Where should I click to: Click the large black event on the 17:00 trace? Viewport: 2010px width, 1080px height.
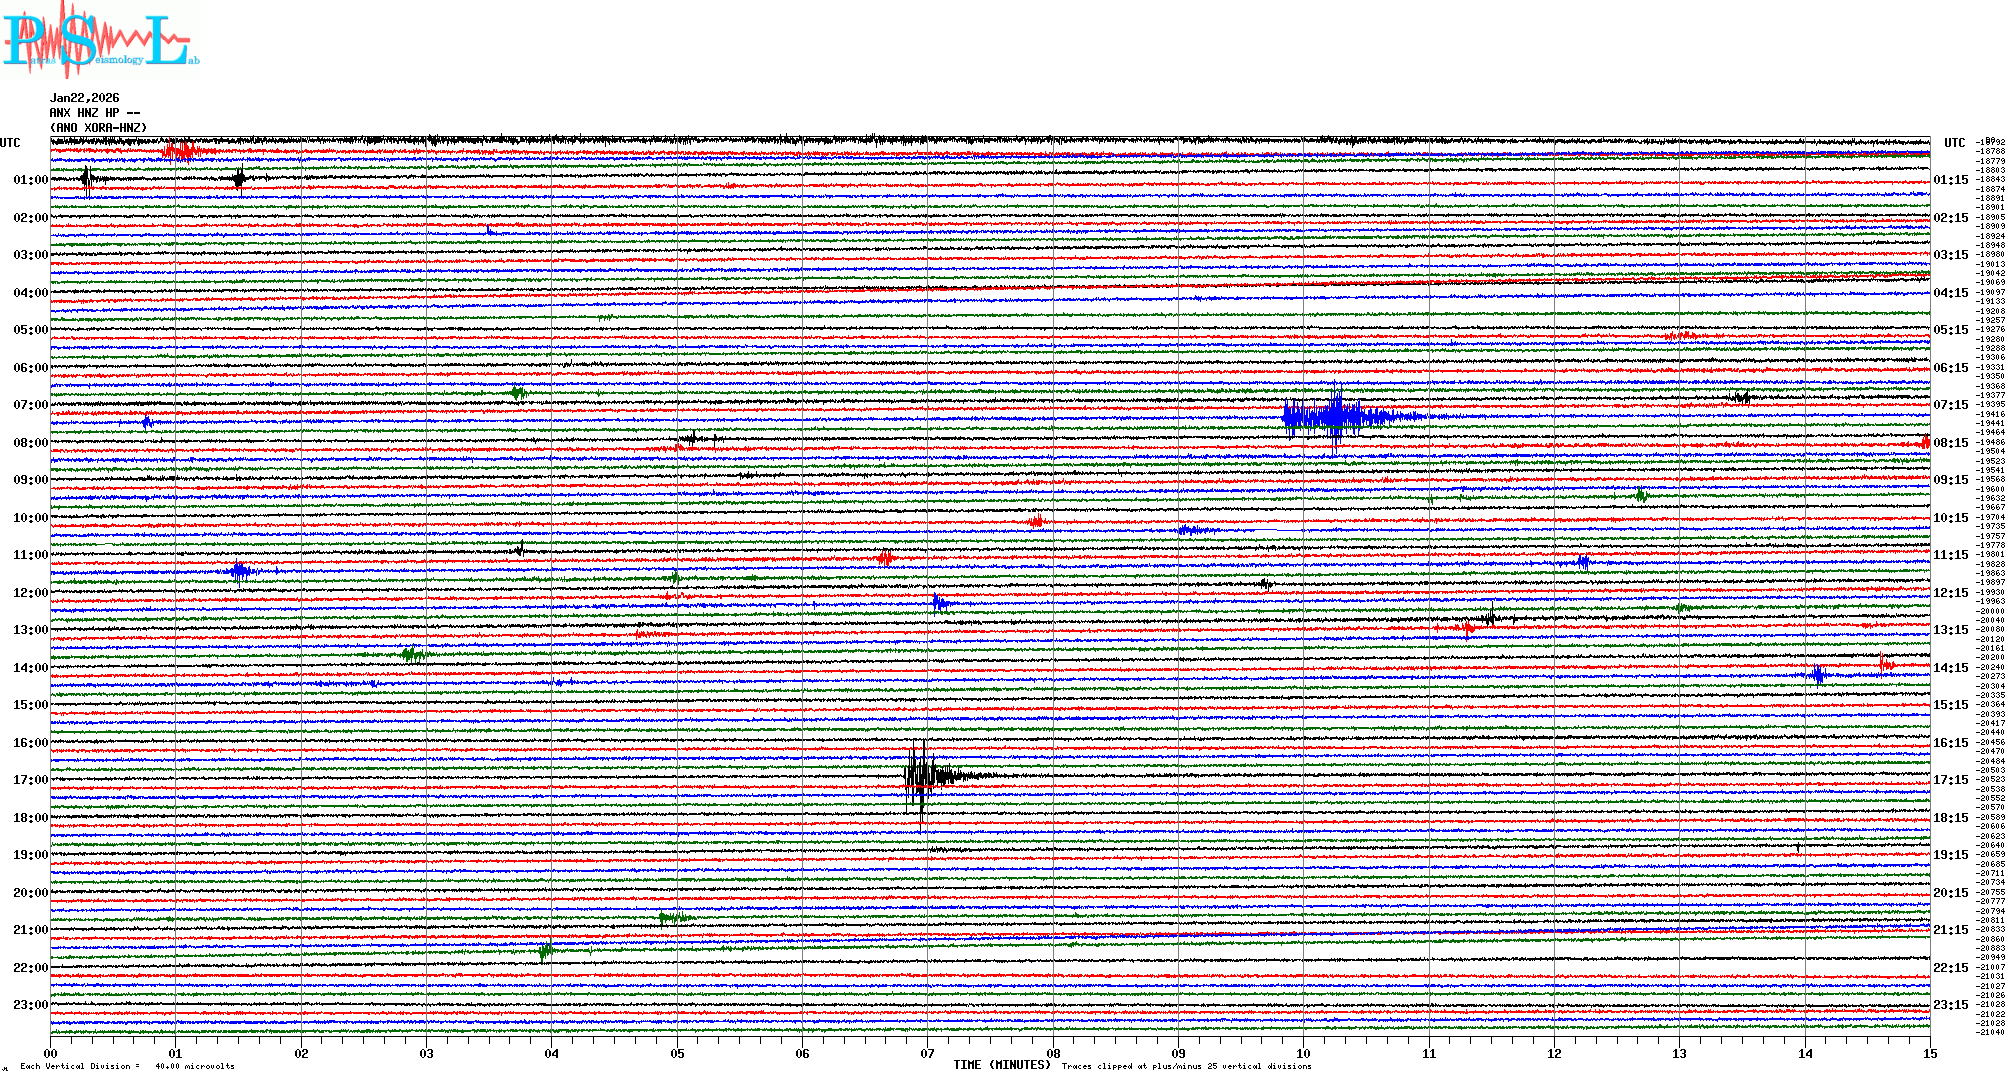tap(922, 777)
